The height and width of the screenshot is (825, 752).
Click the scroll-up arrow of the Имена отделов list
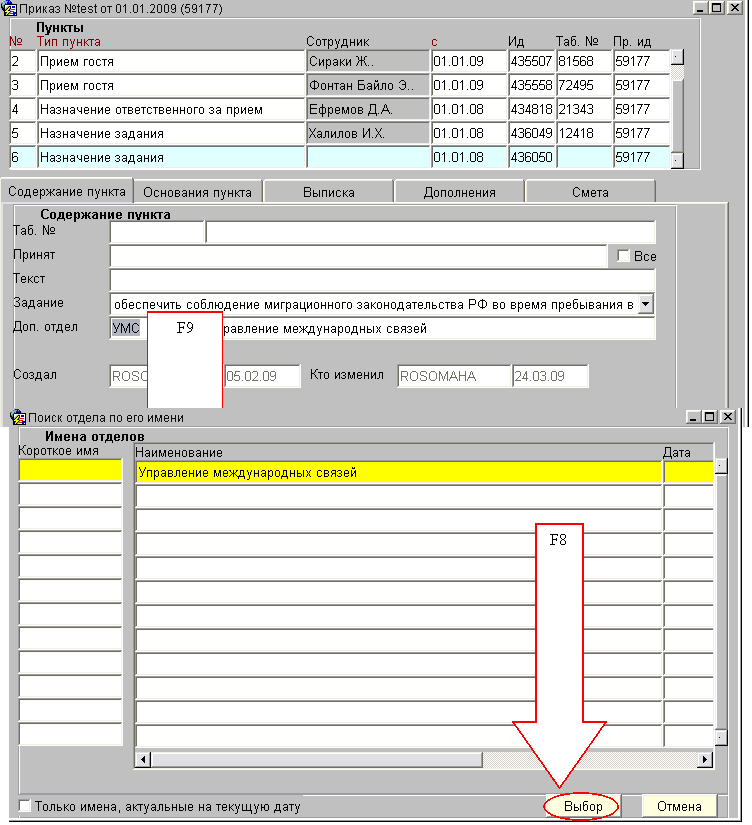pos(720,465)
